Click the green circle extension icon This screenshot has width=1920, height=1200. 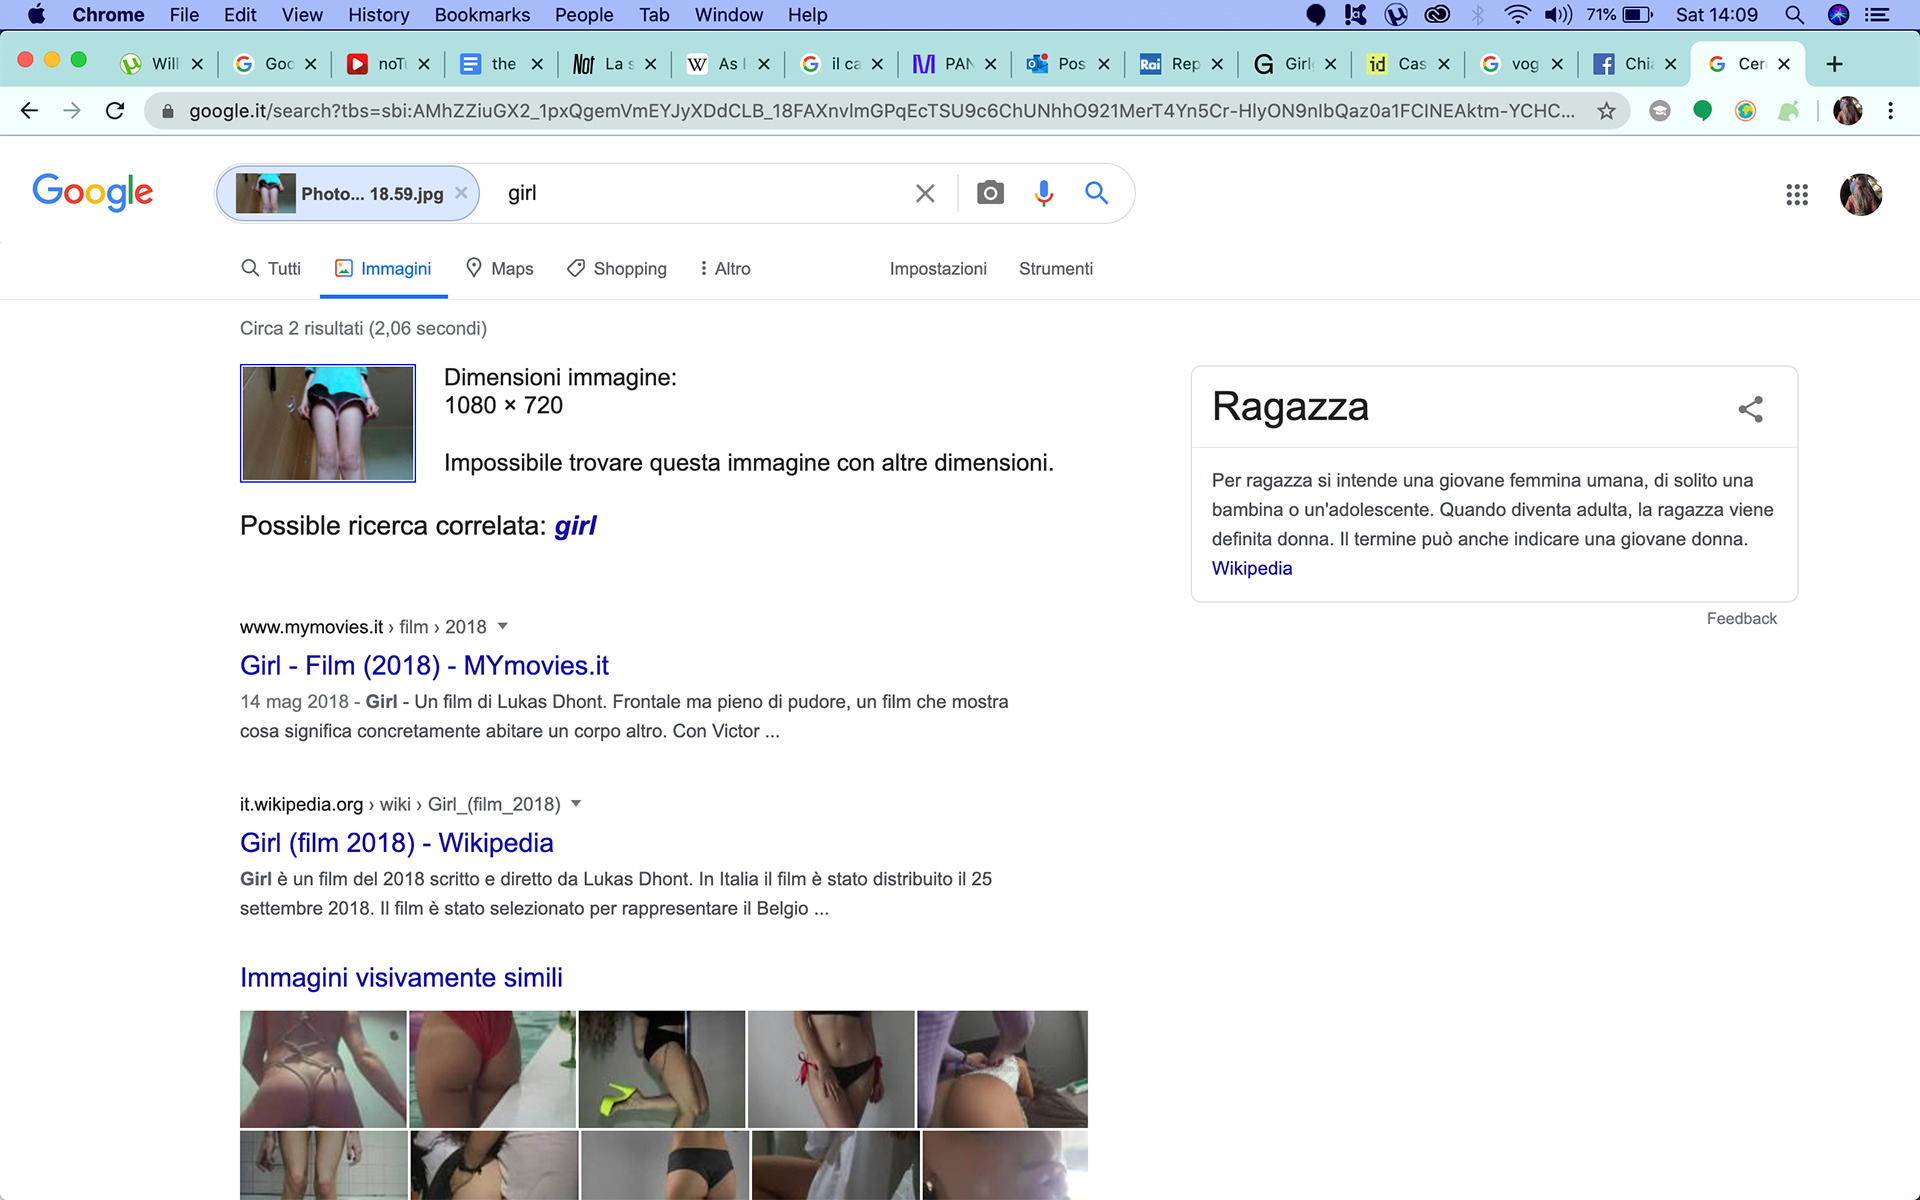1702,111
